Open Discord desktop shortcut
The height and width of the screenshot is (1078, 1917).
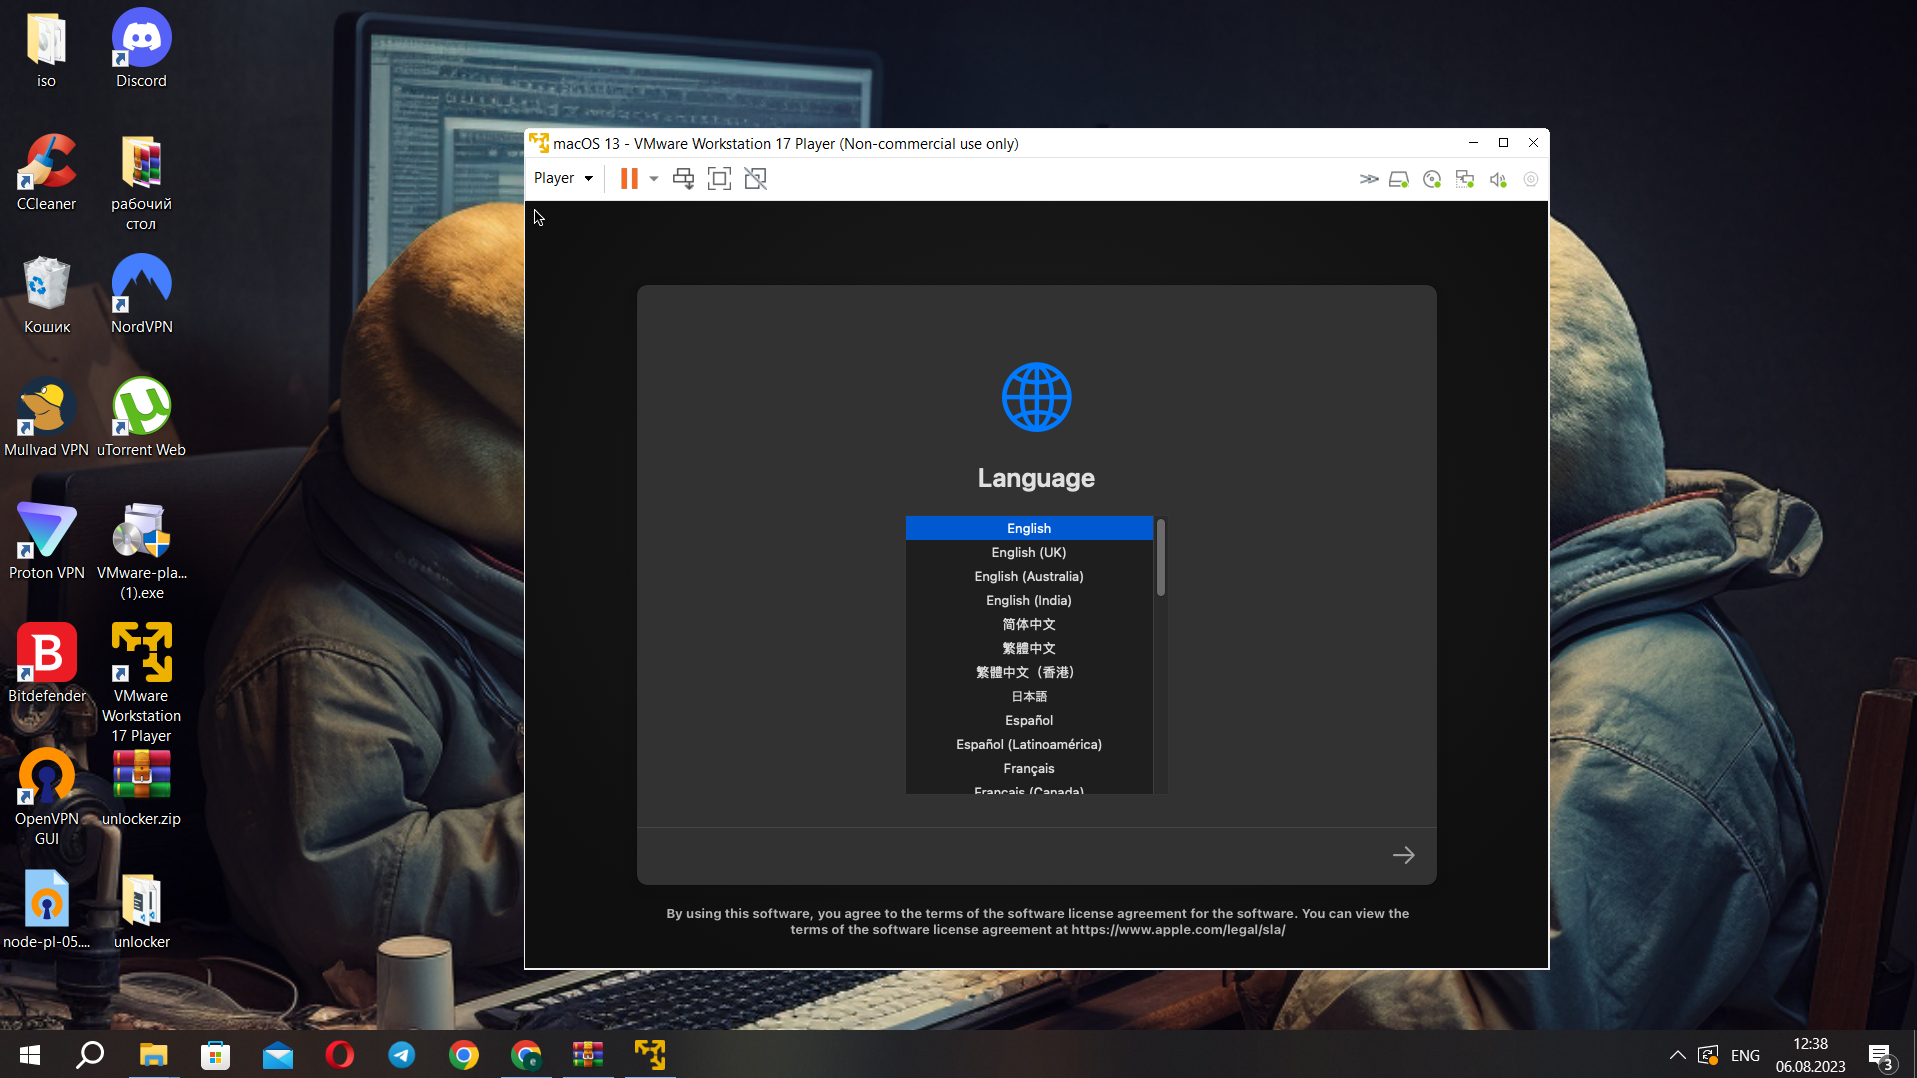pos(141,50)
